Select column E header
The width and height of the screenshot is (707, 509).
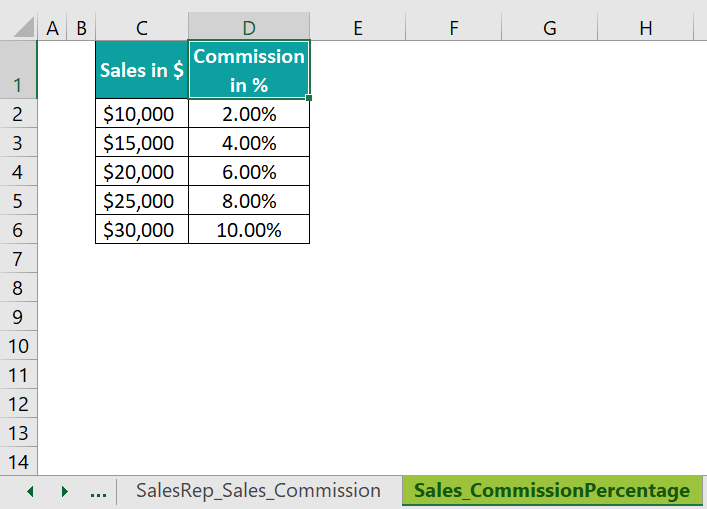point(358,28)
